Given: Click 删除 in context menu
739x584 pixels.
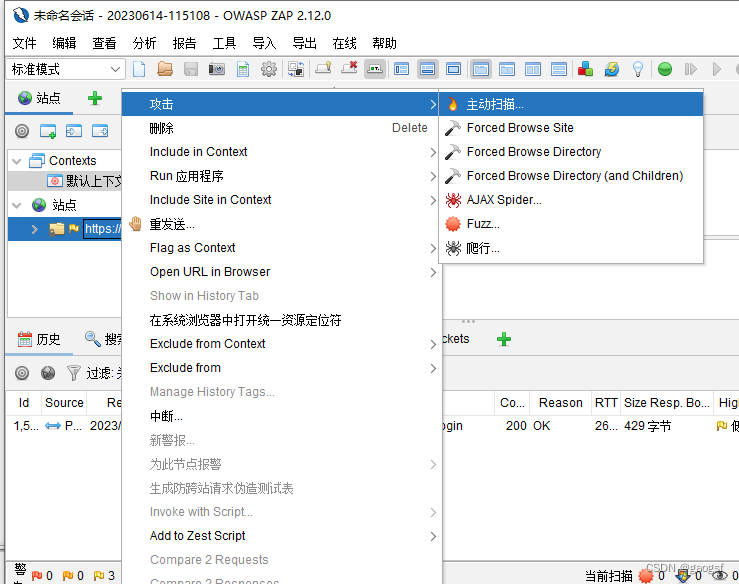Looking at the screenshot, I should (281, 128).
